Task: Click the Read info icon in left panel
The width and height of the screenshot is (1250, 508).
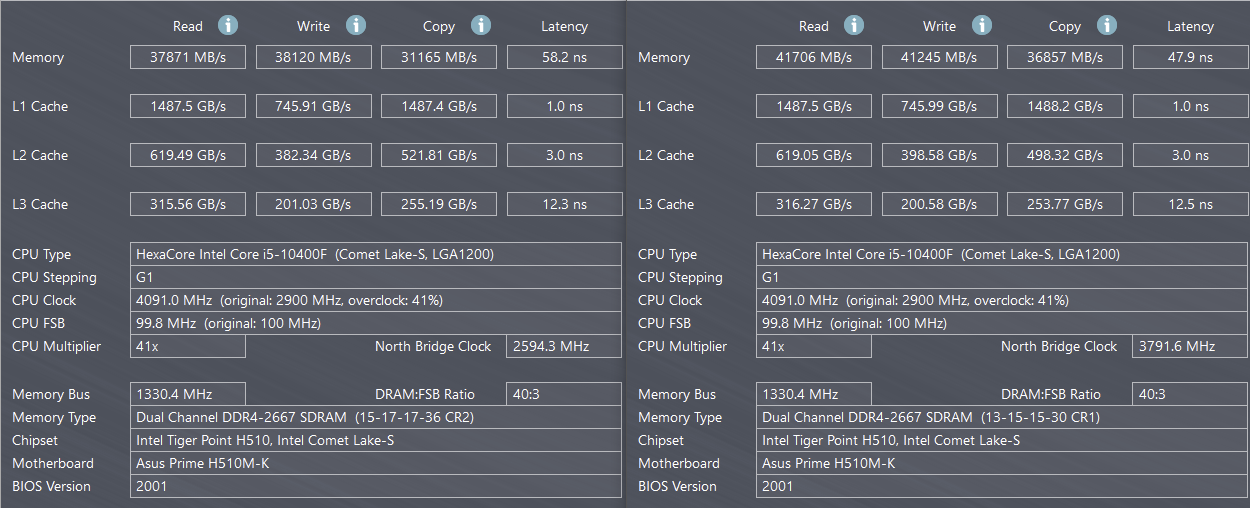Action: pyautogui.click(x=228, y=25)
